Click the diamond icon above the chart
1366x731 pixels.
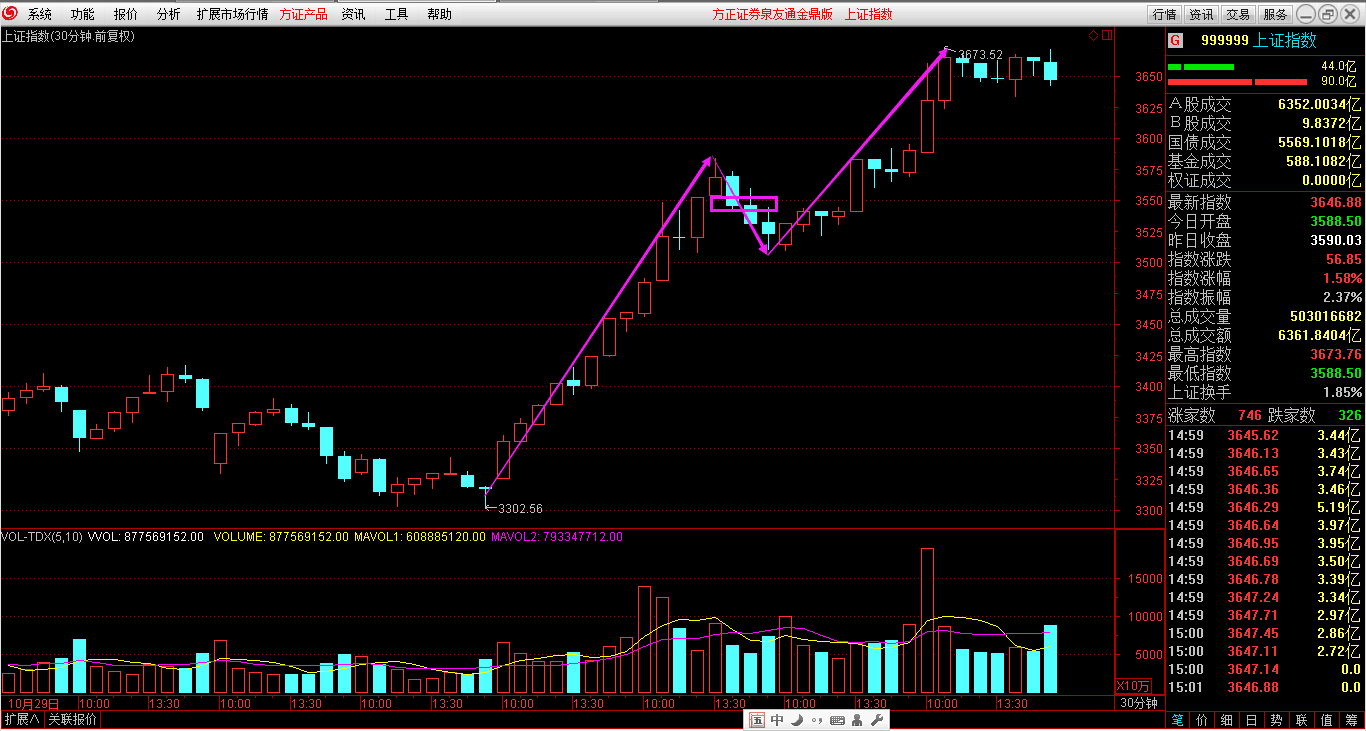pyautogui.click(x=1093, y=36)
